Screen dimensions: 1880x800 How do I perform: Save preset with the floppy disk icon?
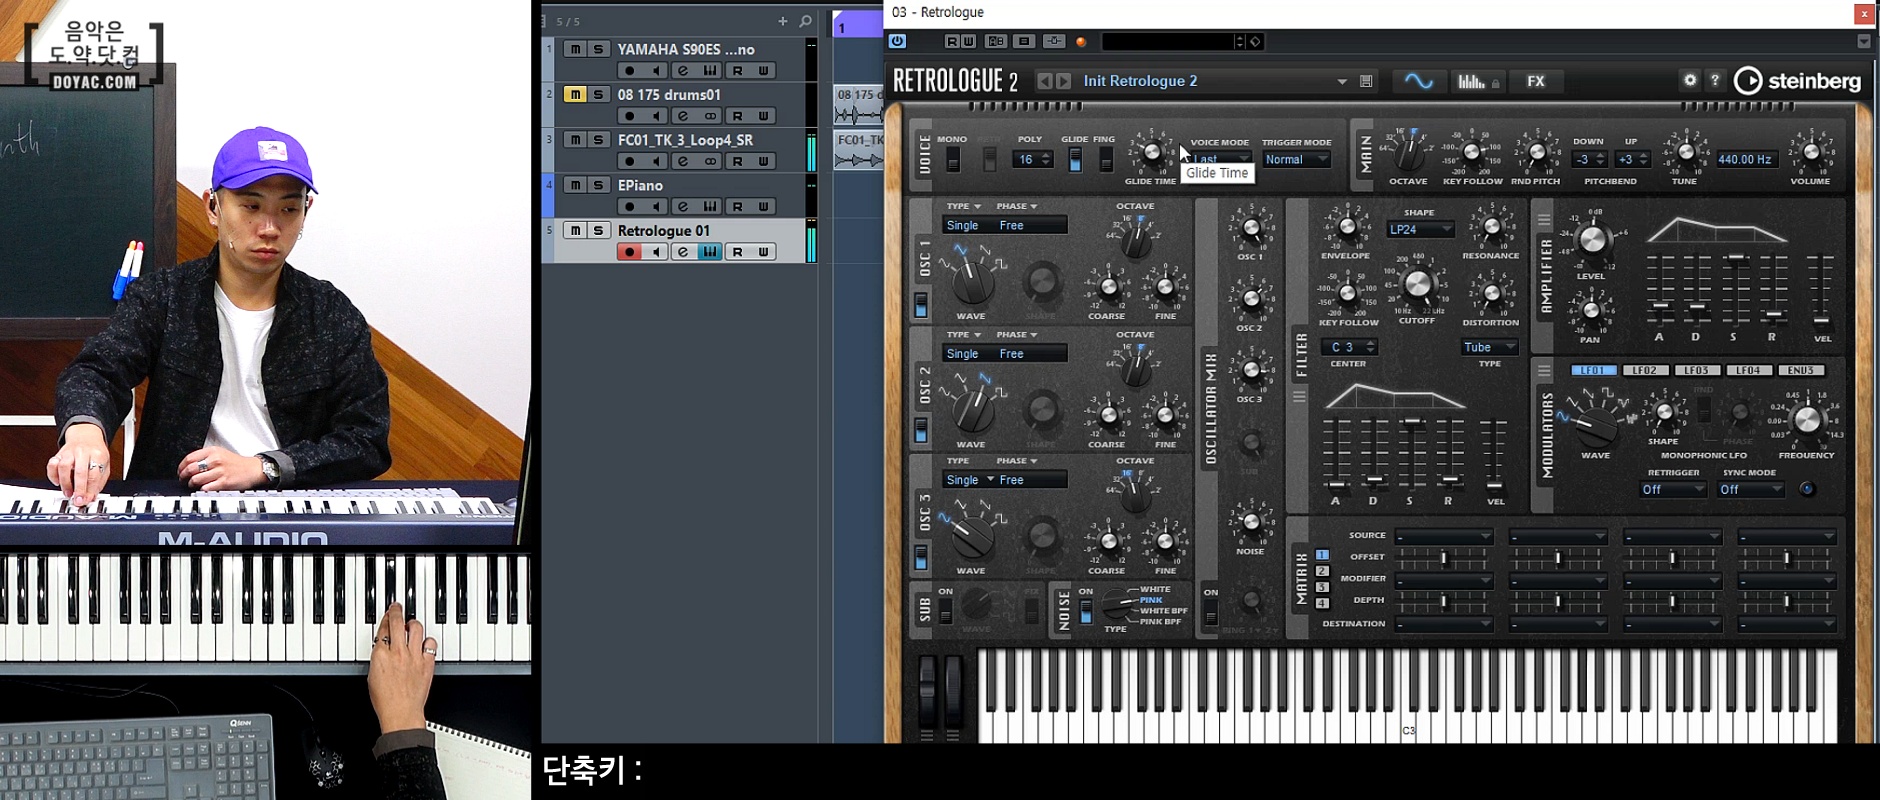click(x=1366, y=81)
